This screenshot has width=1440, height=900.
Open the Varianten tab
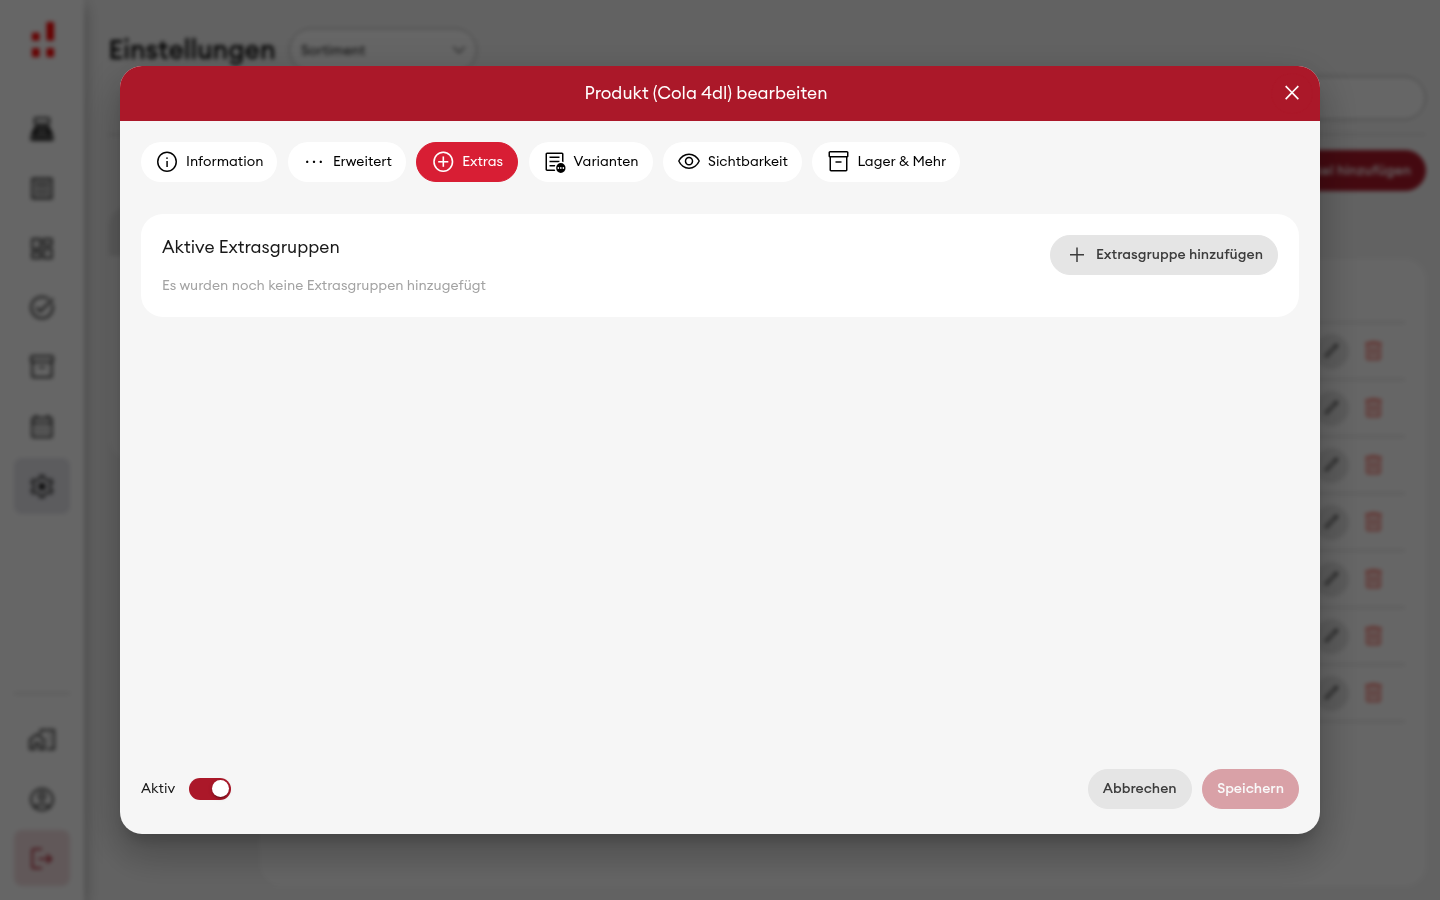[x=591, y=162]
